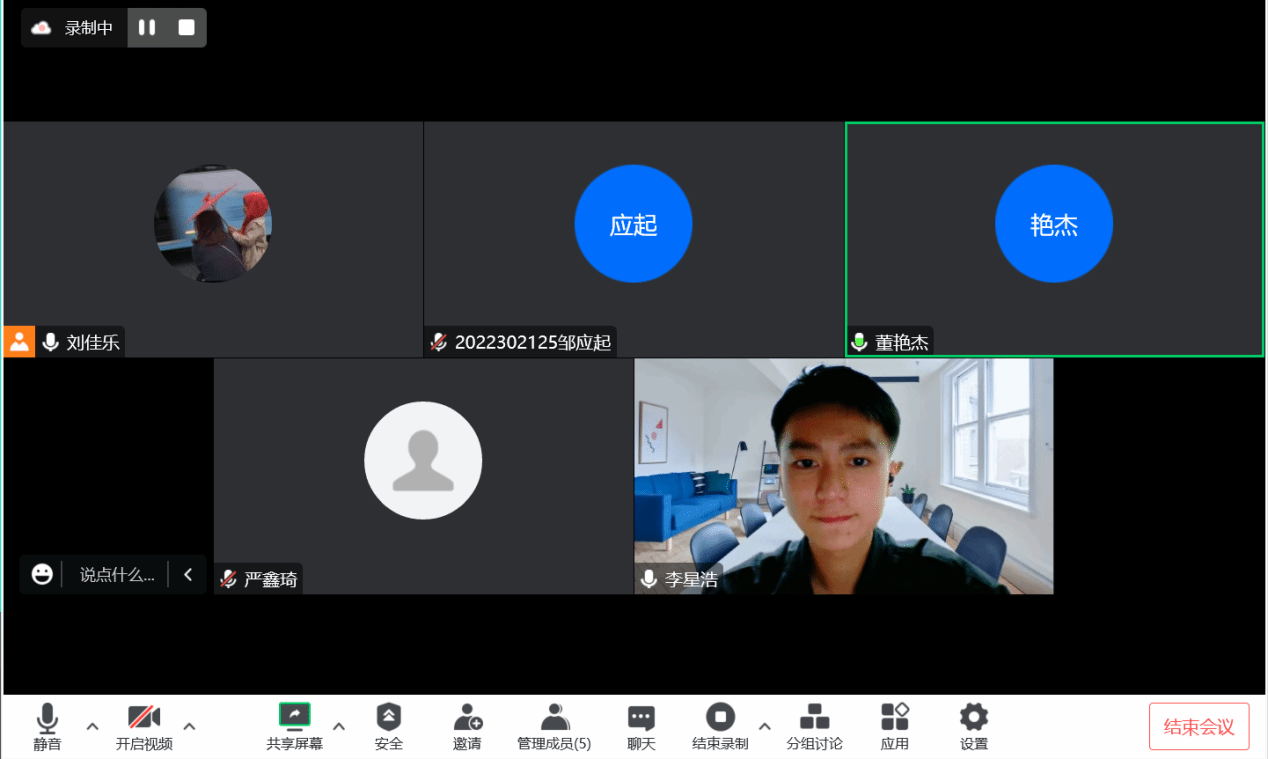Open the 应用 apps icon
This screenshot has width=1268, height=759.
894,718
